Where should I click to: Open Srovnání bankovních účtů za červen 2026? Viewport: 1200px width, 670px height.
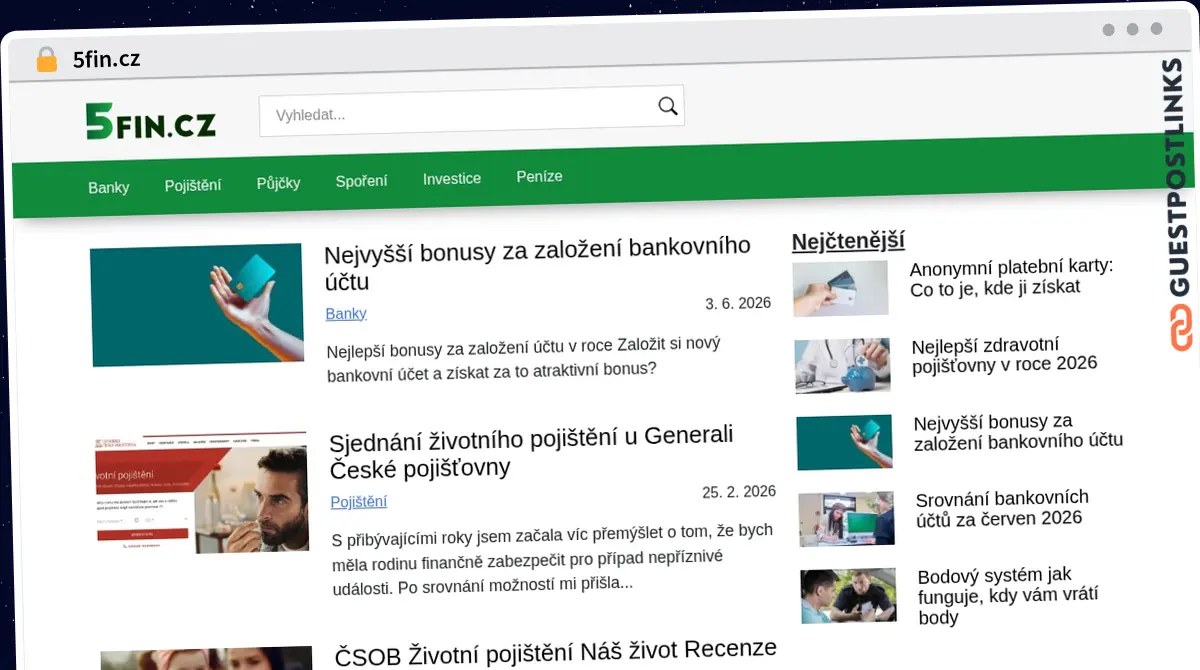tap(1002, 507)
